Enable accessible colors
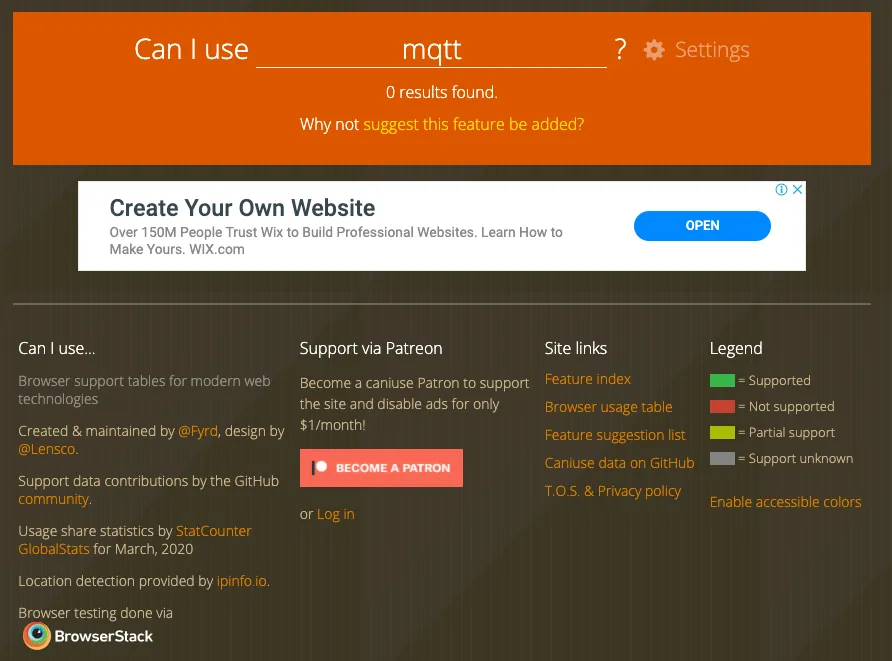 tap(785, 502)
